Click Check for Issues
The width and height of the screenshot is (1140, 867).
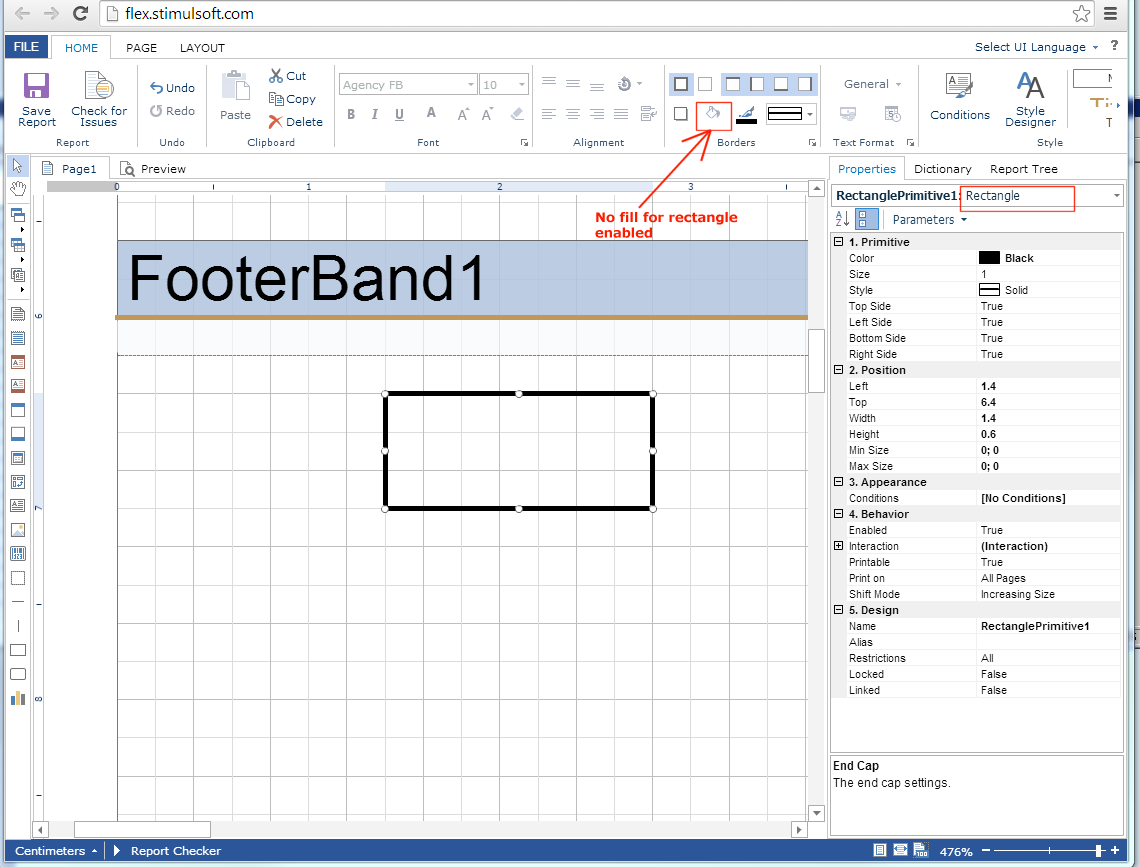click(99, 100)
